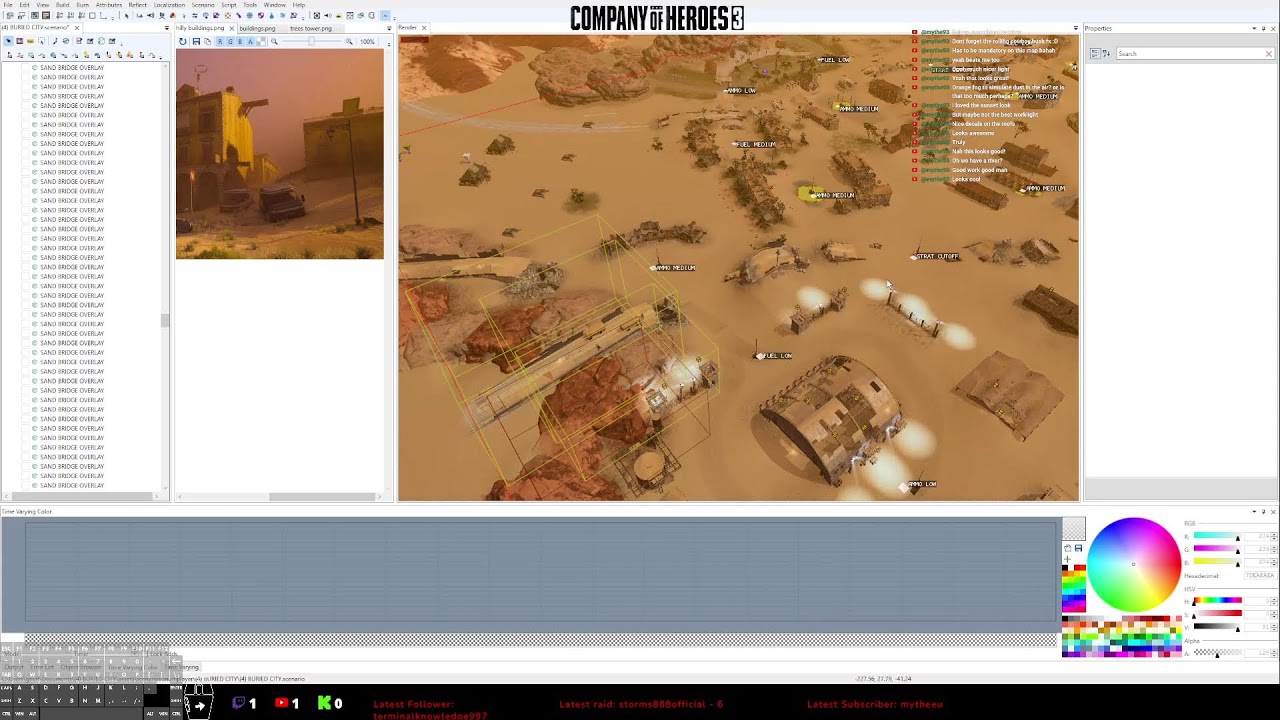The height and width of the screenshot is (720, 1280).
Task: Open the File menu
Action: tap(8, 5)
